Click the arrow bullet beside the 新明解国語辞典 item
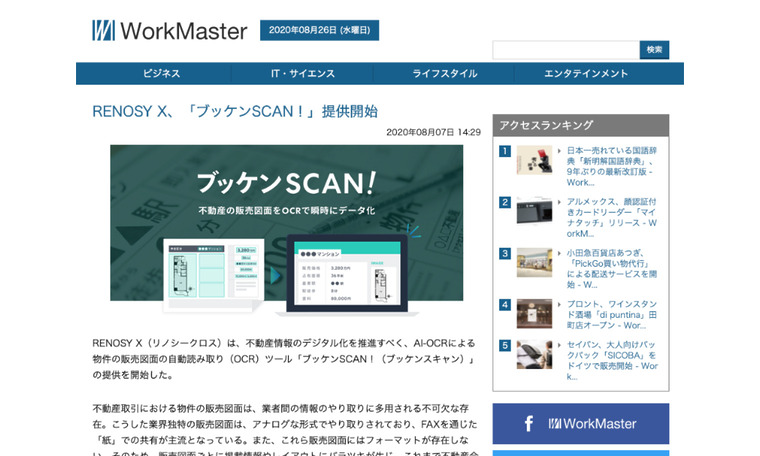Screen dimensions: 760x456 click(559, 152)
